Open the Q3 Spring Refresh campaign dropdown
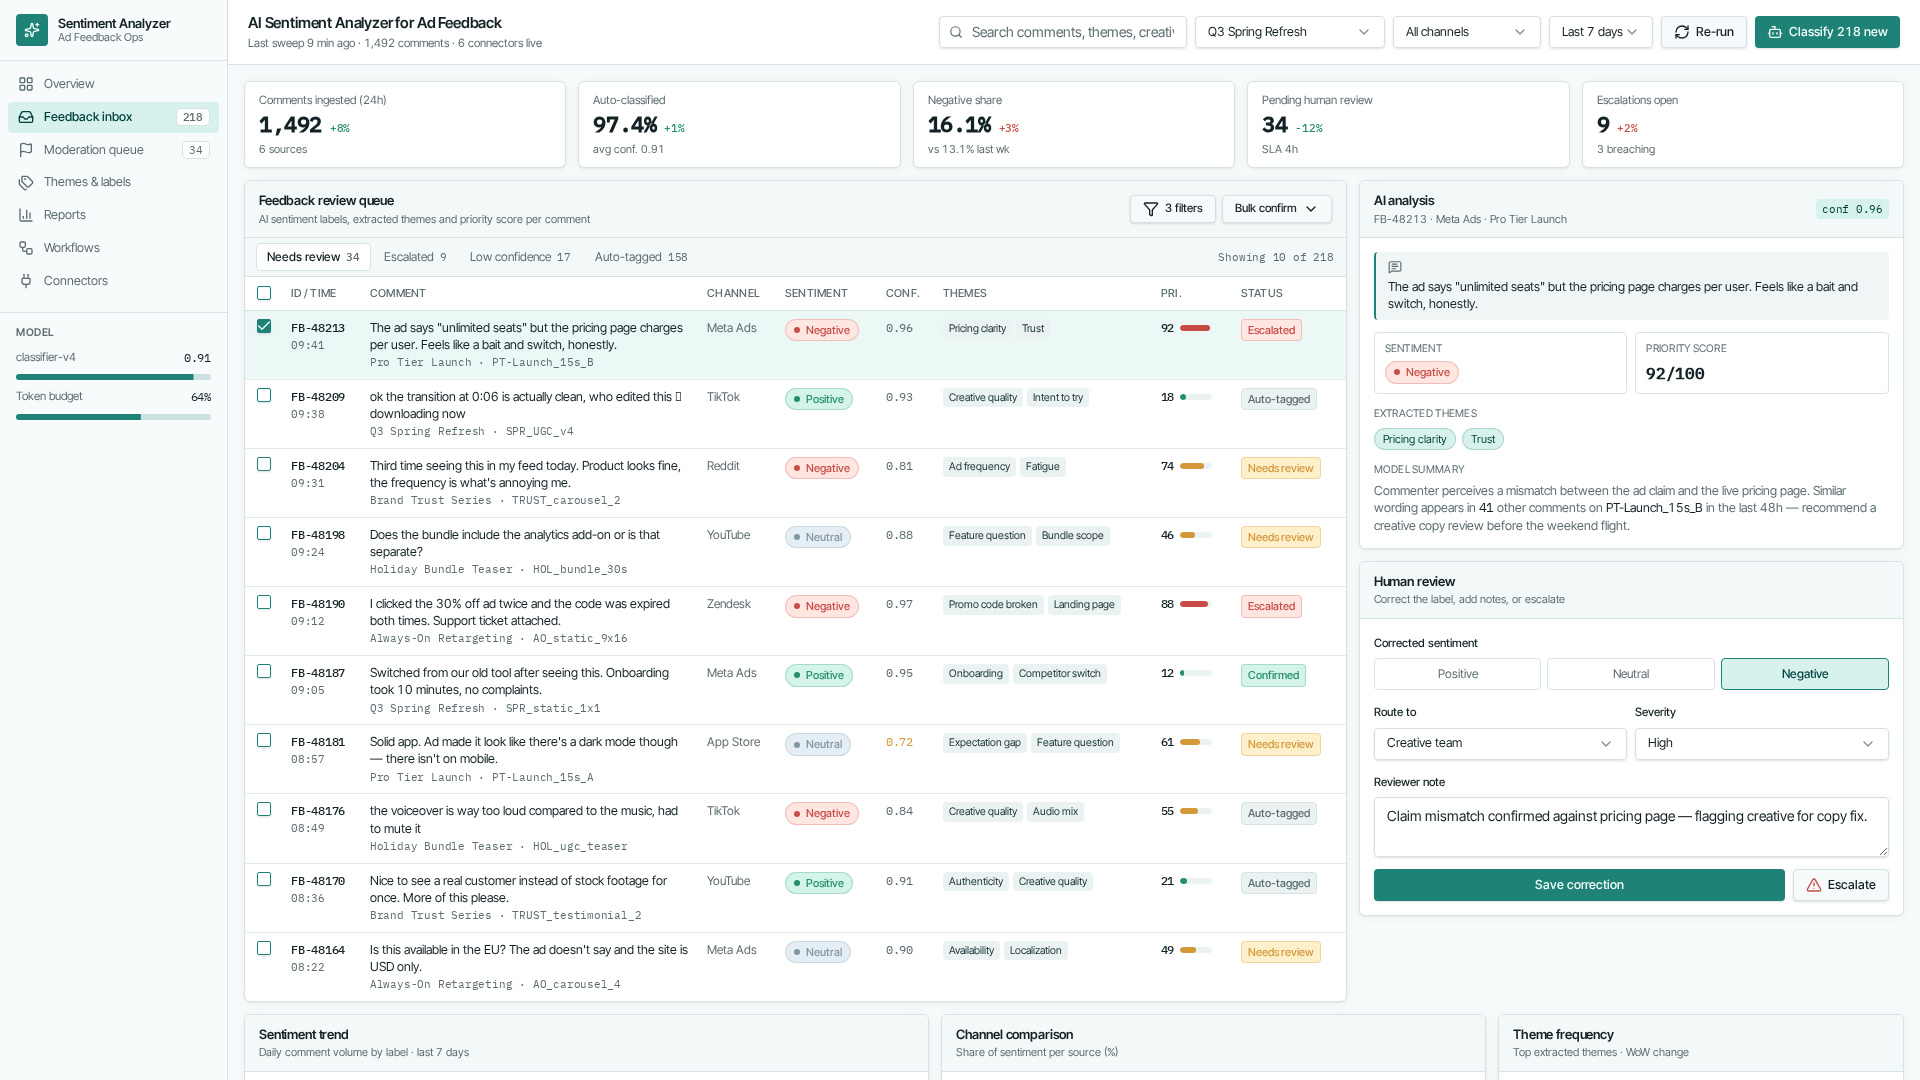Viewport: 1920px width, 1080px height. click(1289, 32)
